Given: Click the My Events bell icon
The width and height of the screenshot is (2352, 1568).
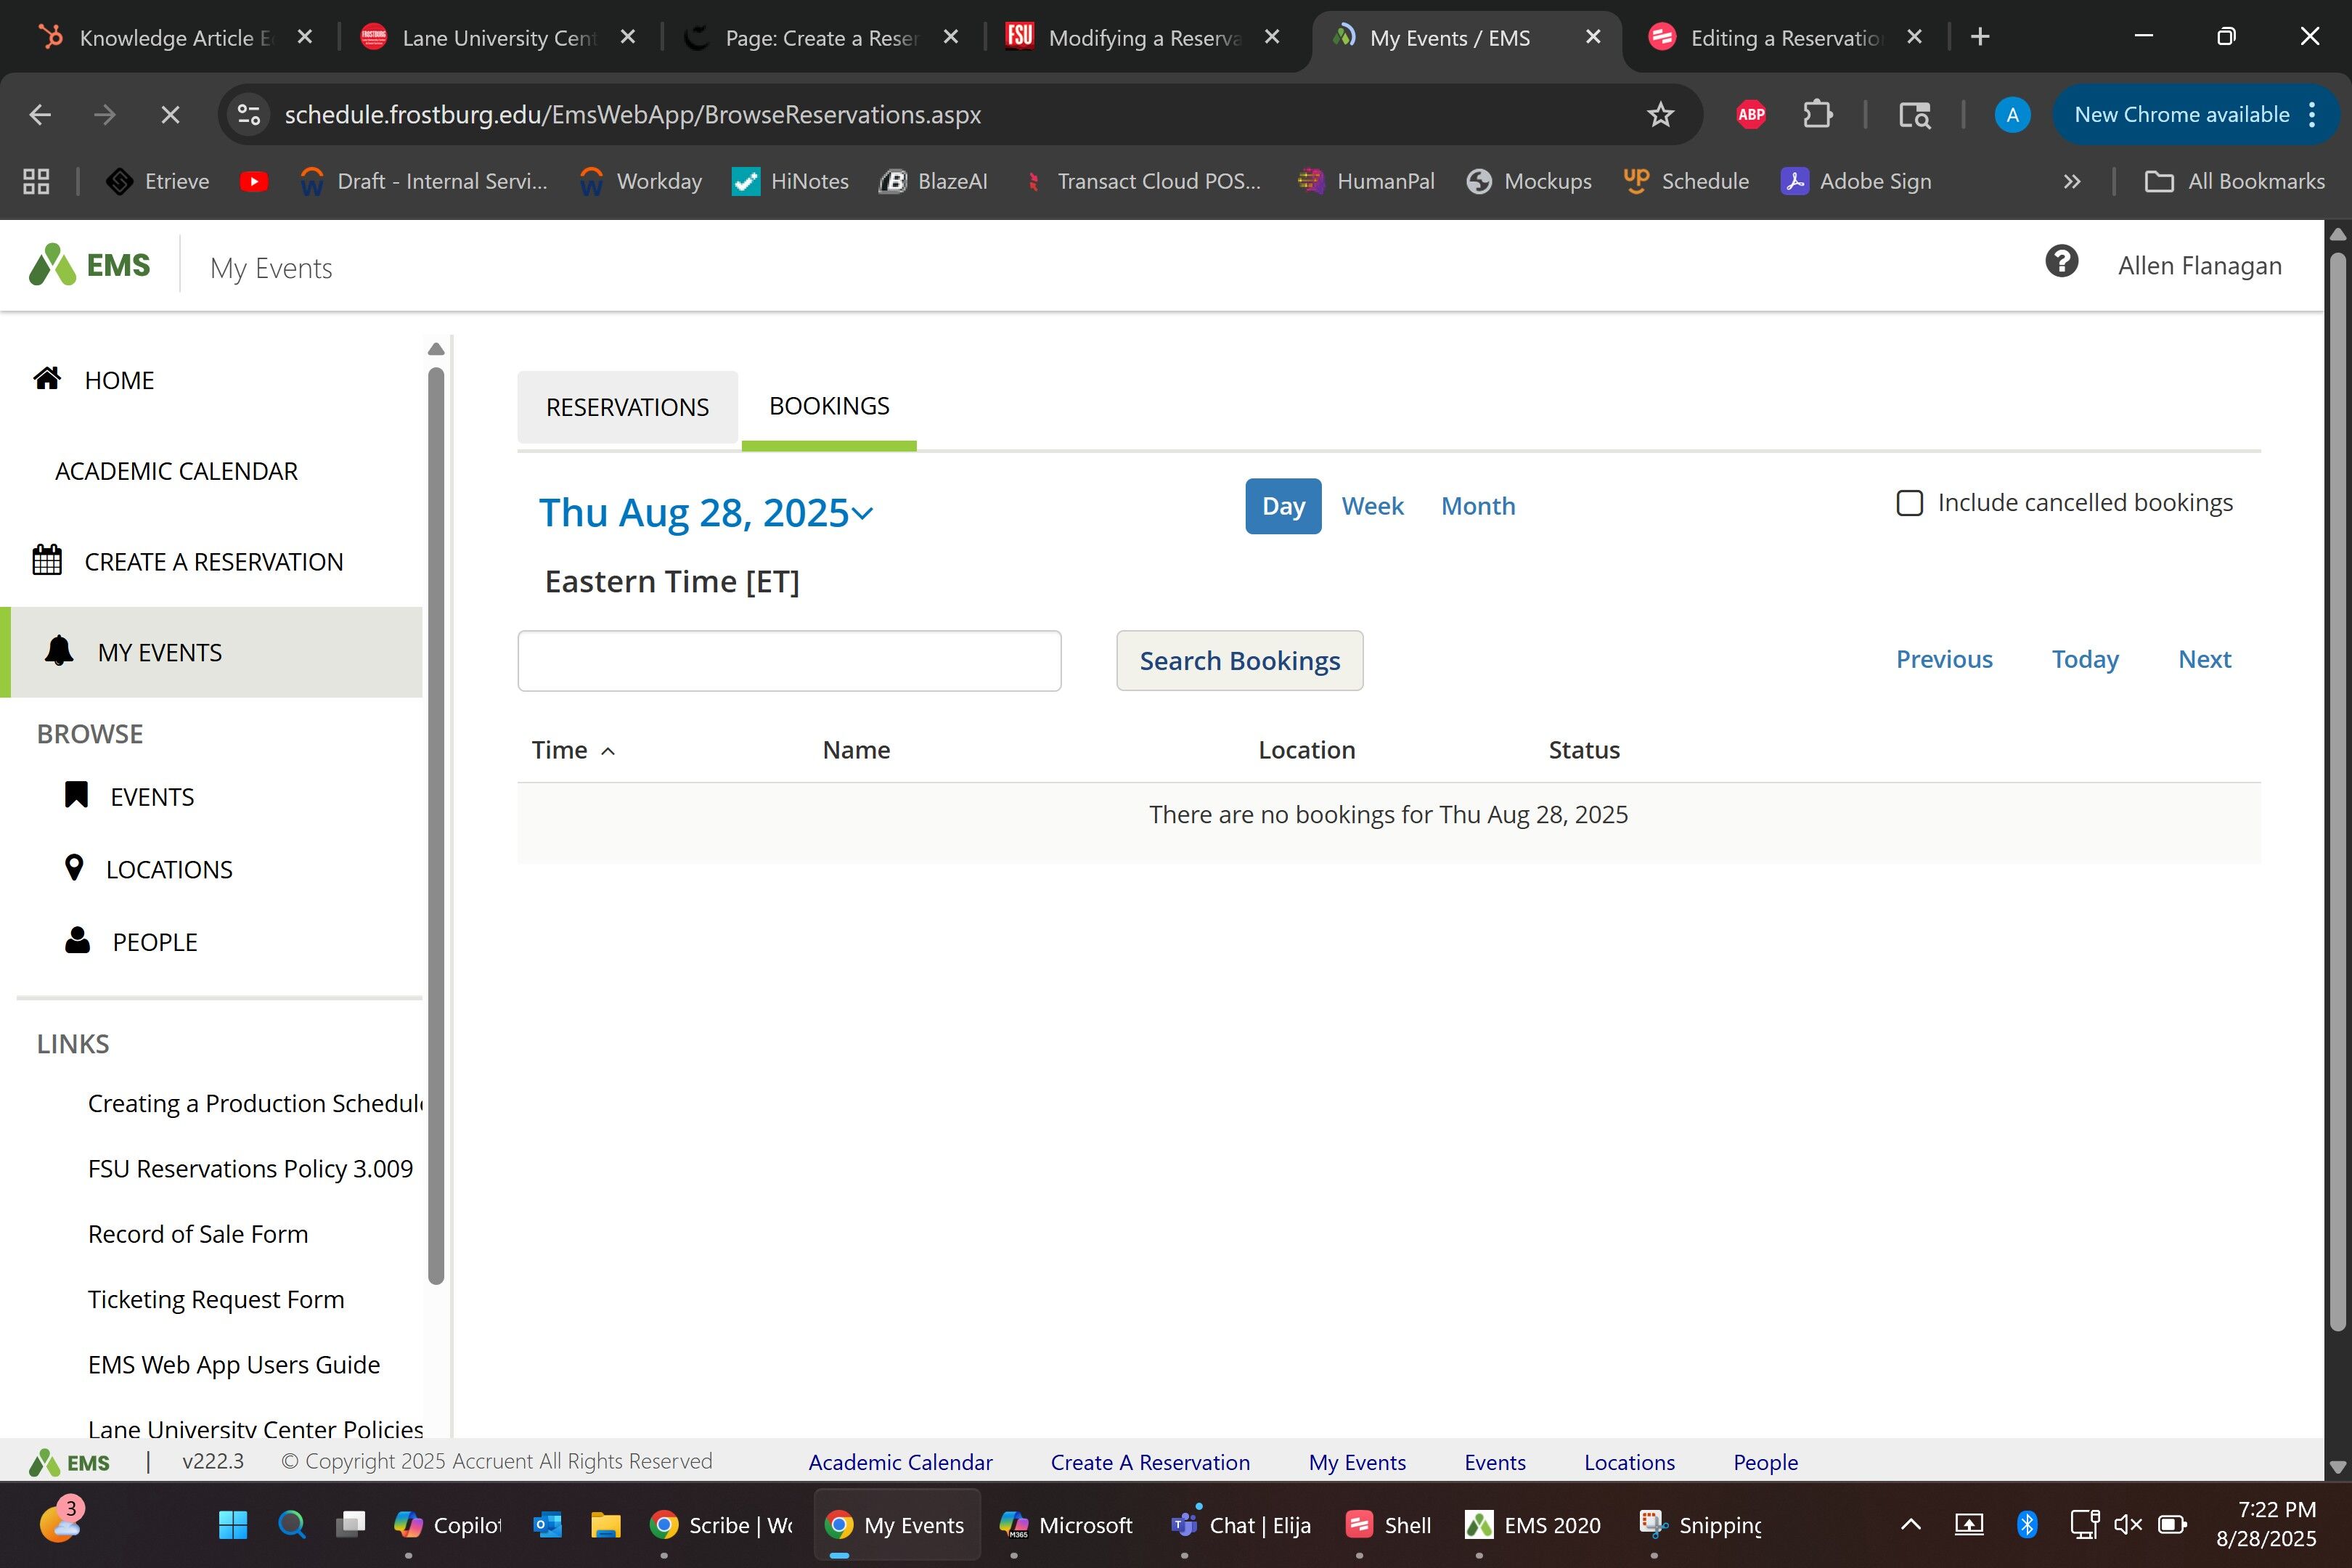Looking at the screenshot, I should [x=59, y=651].
